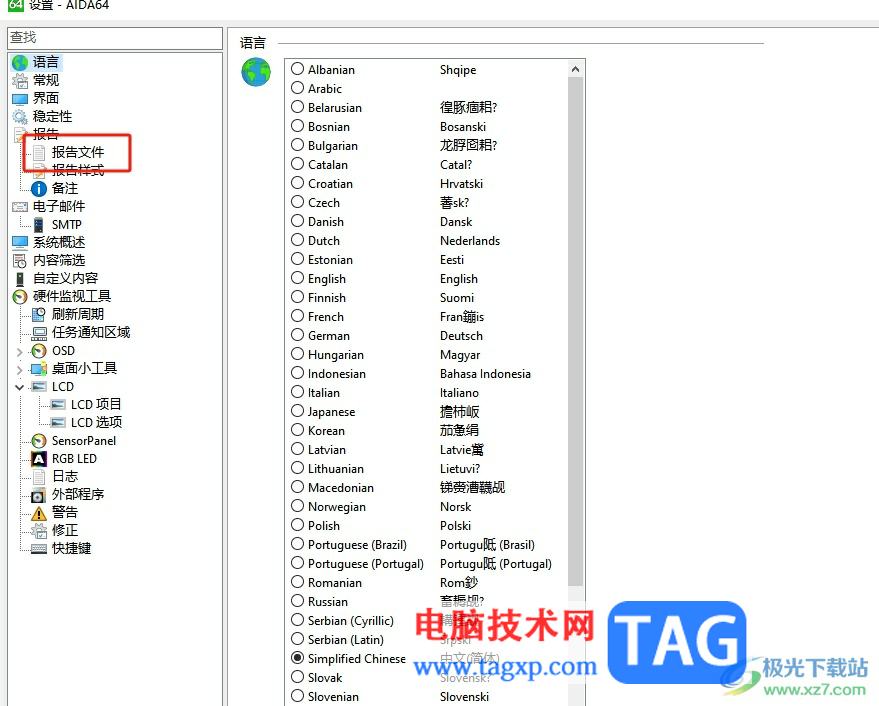Click the 自定义内容 icon
879x706 pixels.
pos(20,279)
